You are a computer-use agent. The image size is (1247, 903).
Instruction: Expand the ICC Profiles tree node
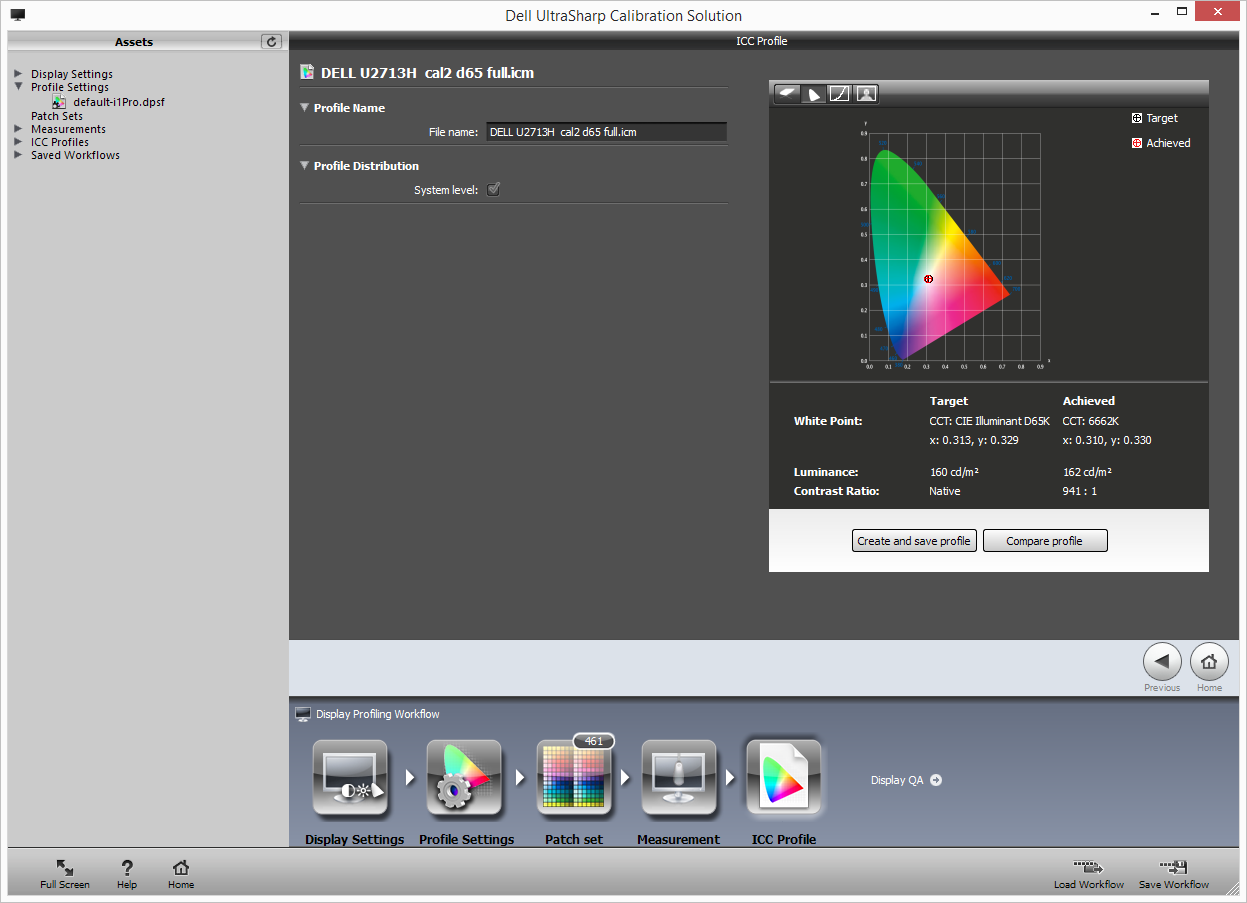click(x=18, y=142)
